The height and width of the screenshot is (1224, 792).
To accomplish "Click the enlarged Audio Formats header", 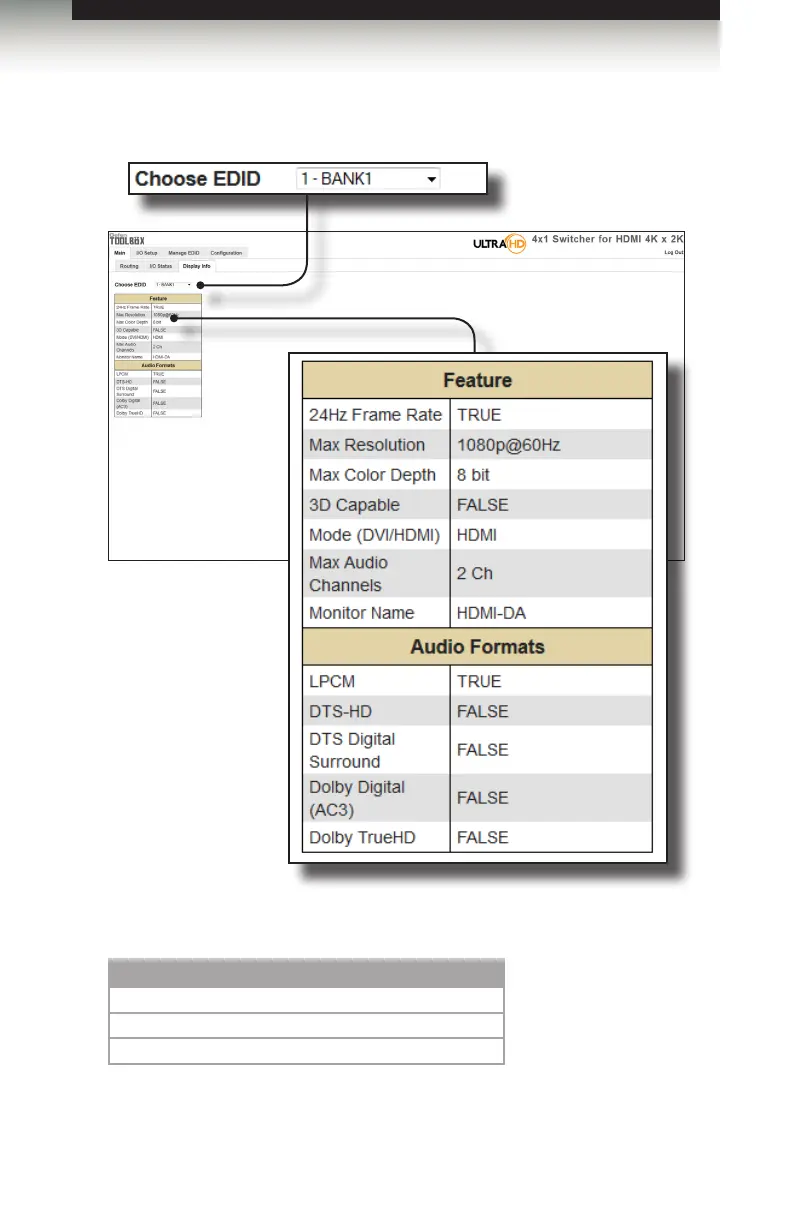I will [x=477, y=647].
